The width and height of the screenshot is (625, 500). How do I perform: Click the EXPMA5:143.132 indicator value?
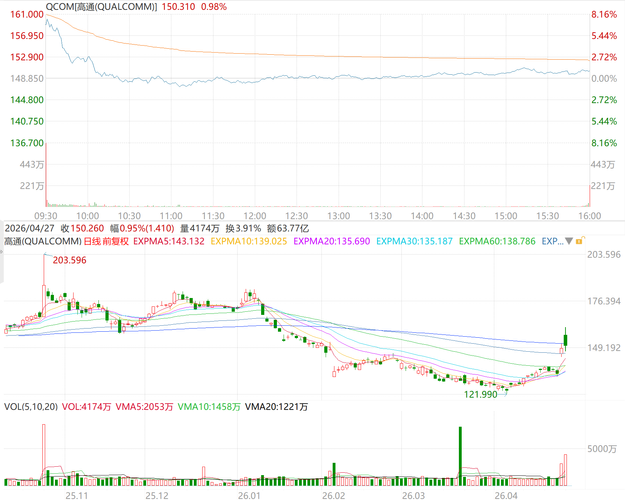click(169, 241)
